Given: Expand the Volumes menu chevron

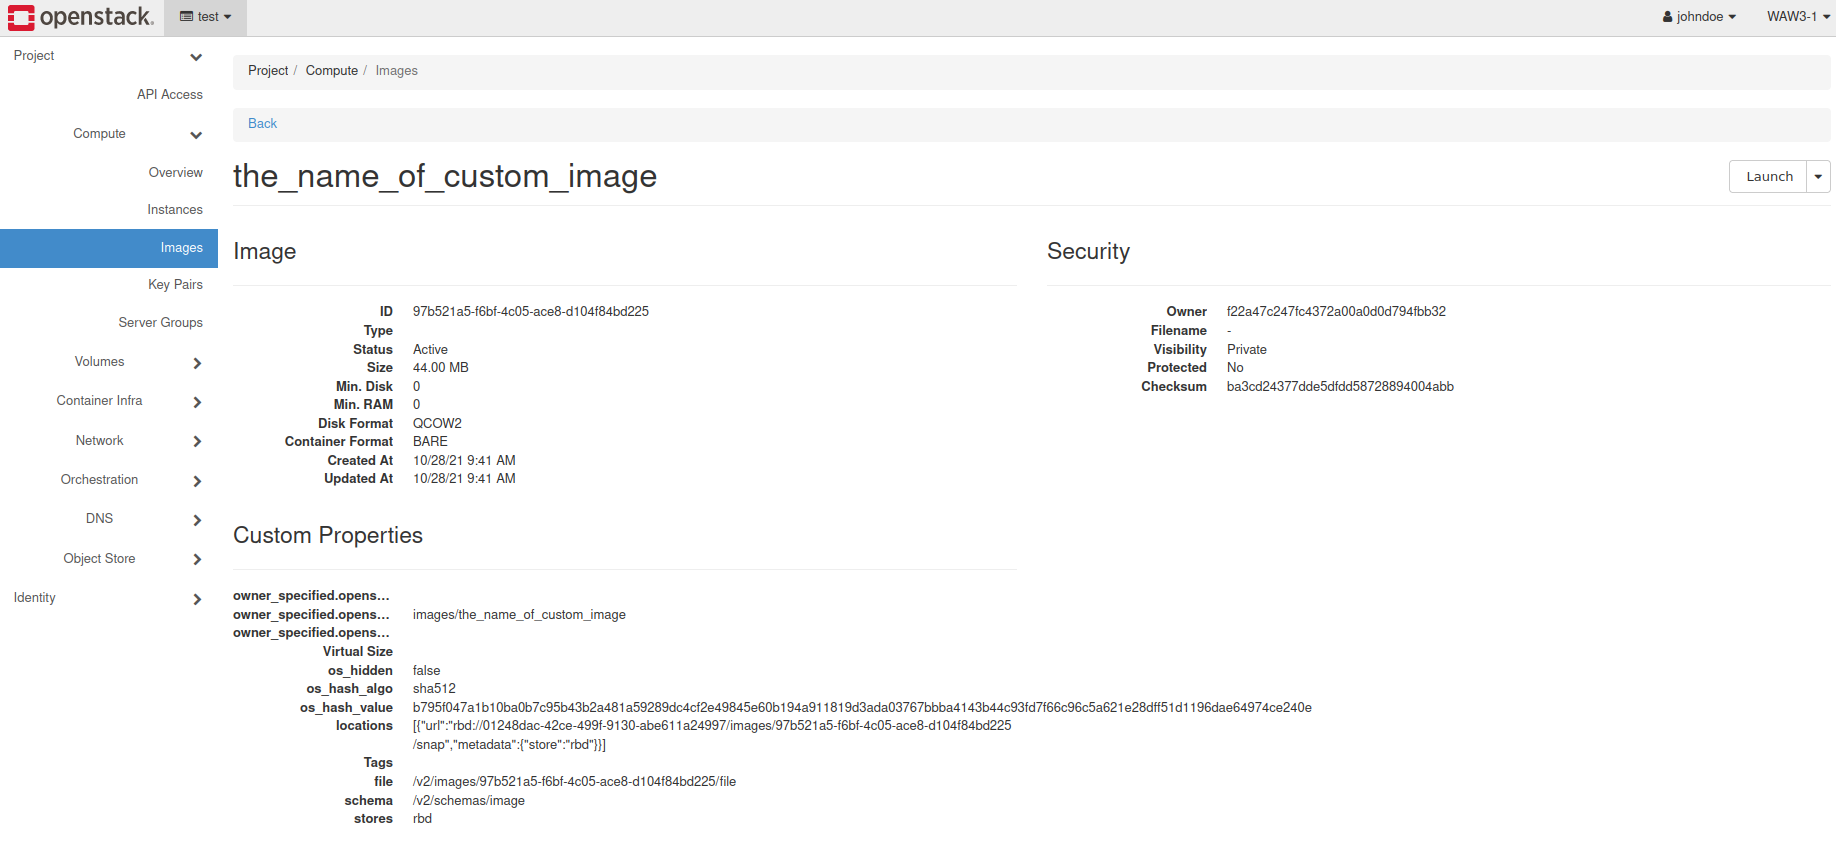Looking at the screenshot, I should tap(197, 363).
